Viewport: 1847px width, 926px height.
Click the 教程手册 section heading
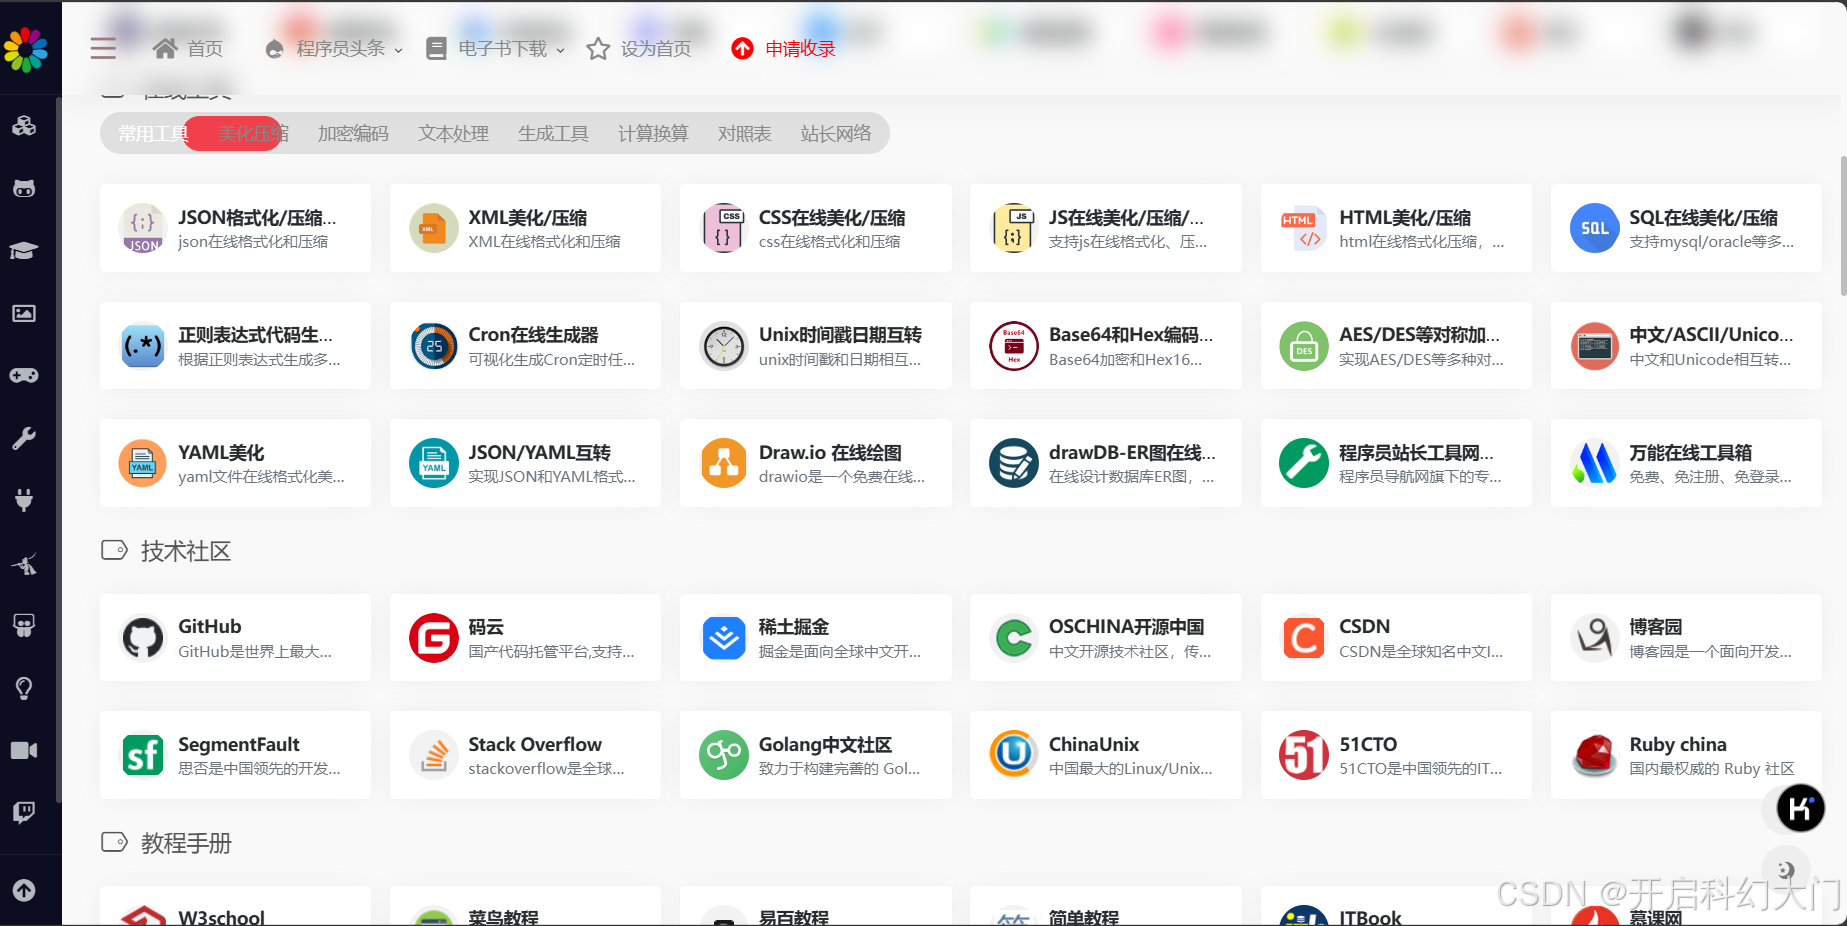186,843
